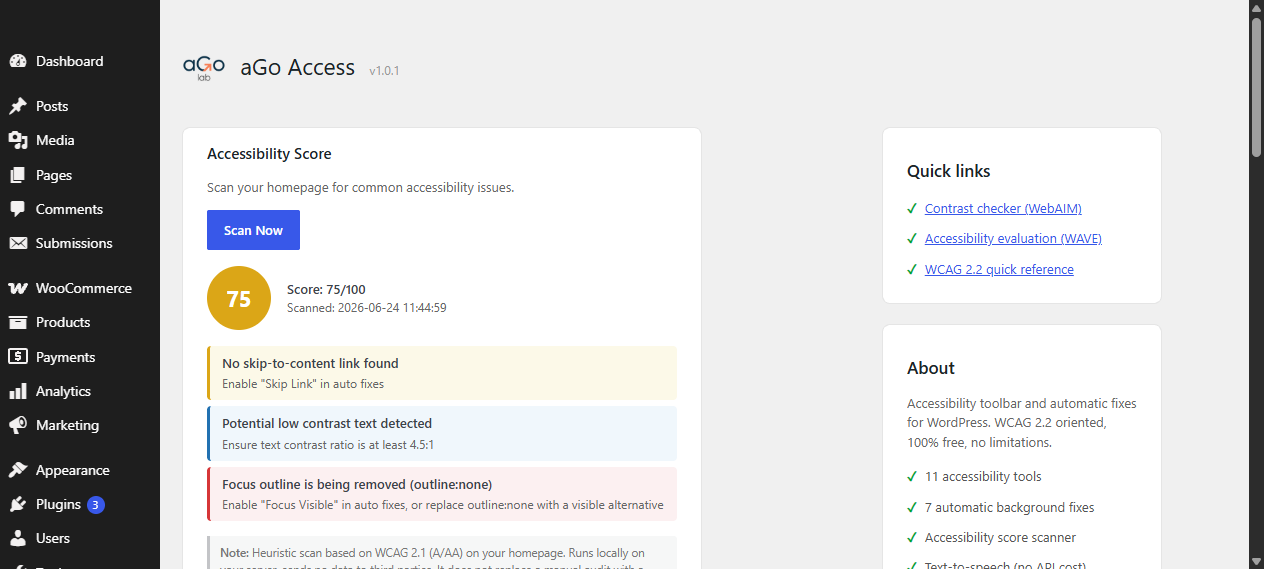
Task: Click "11 accessibility tools" list item
Action: click(983, 477)
